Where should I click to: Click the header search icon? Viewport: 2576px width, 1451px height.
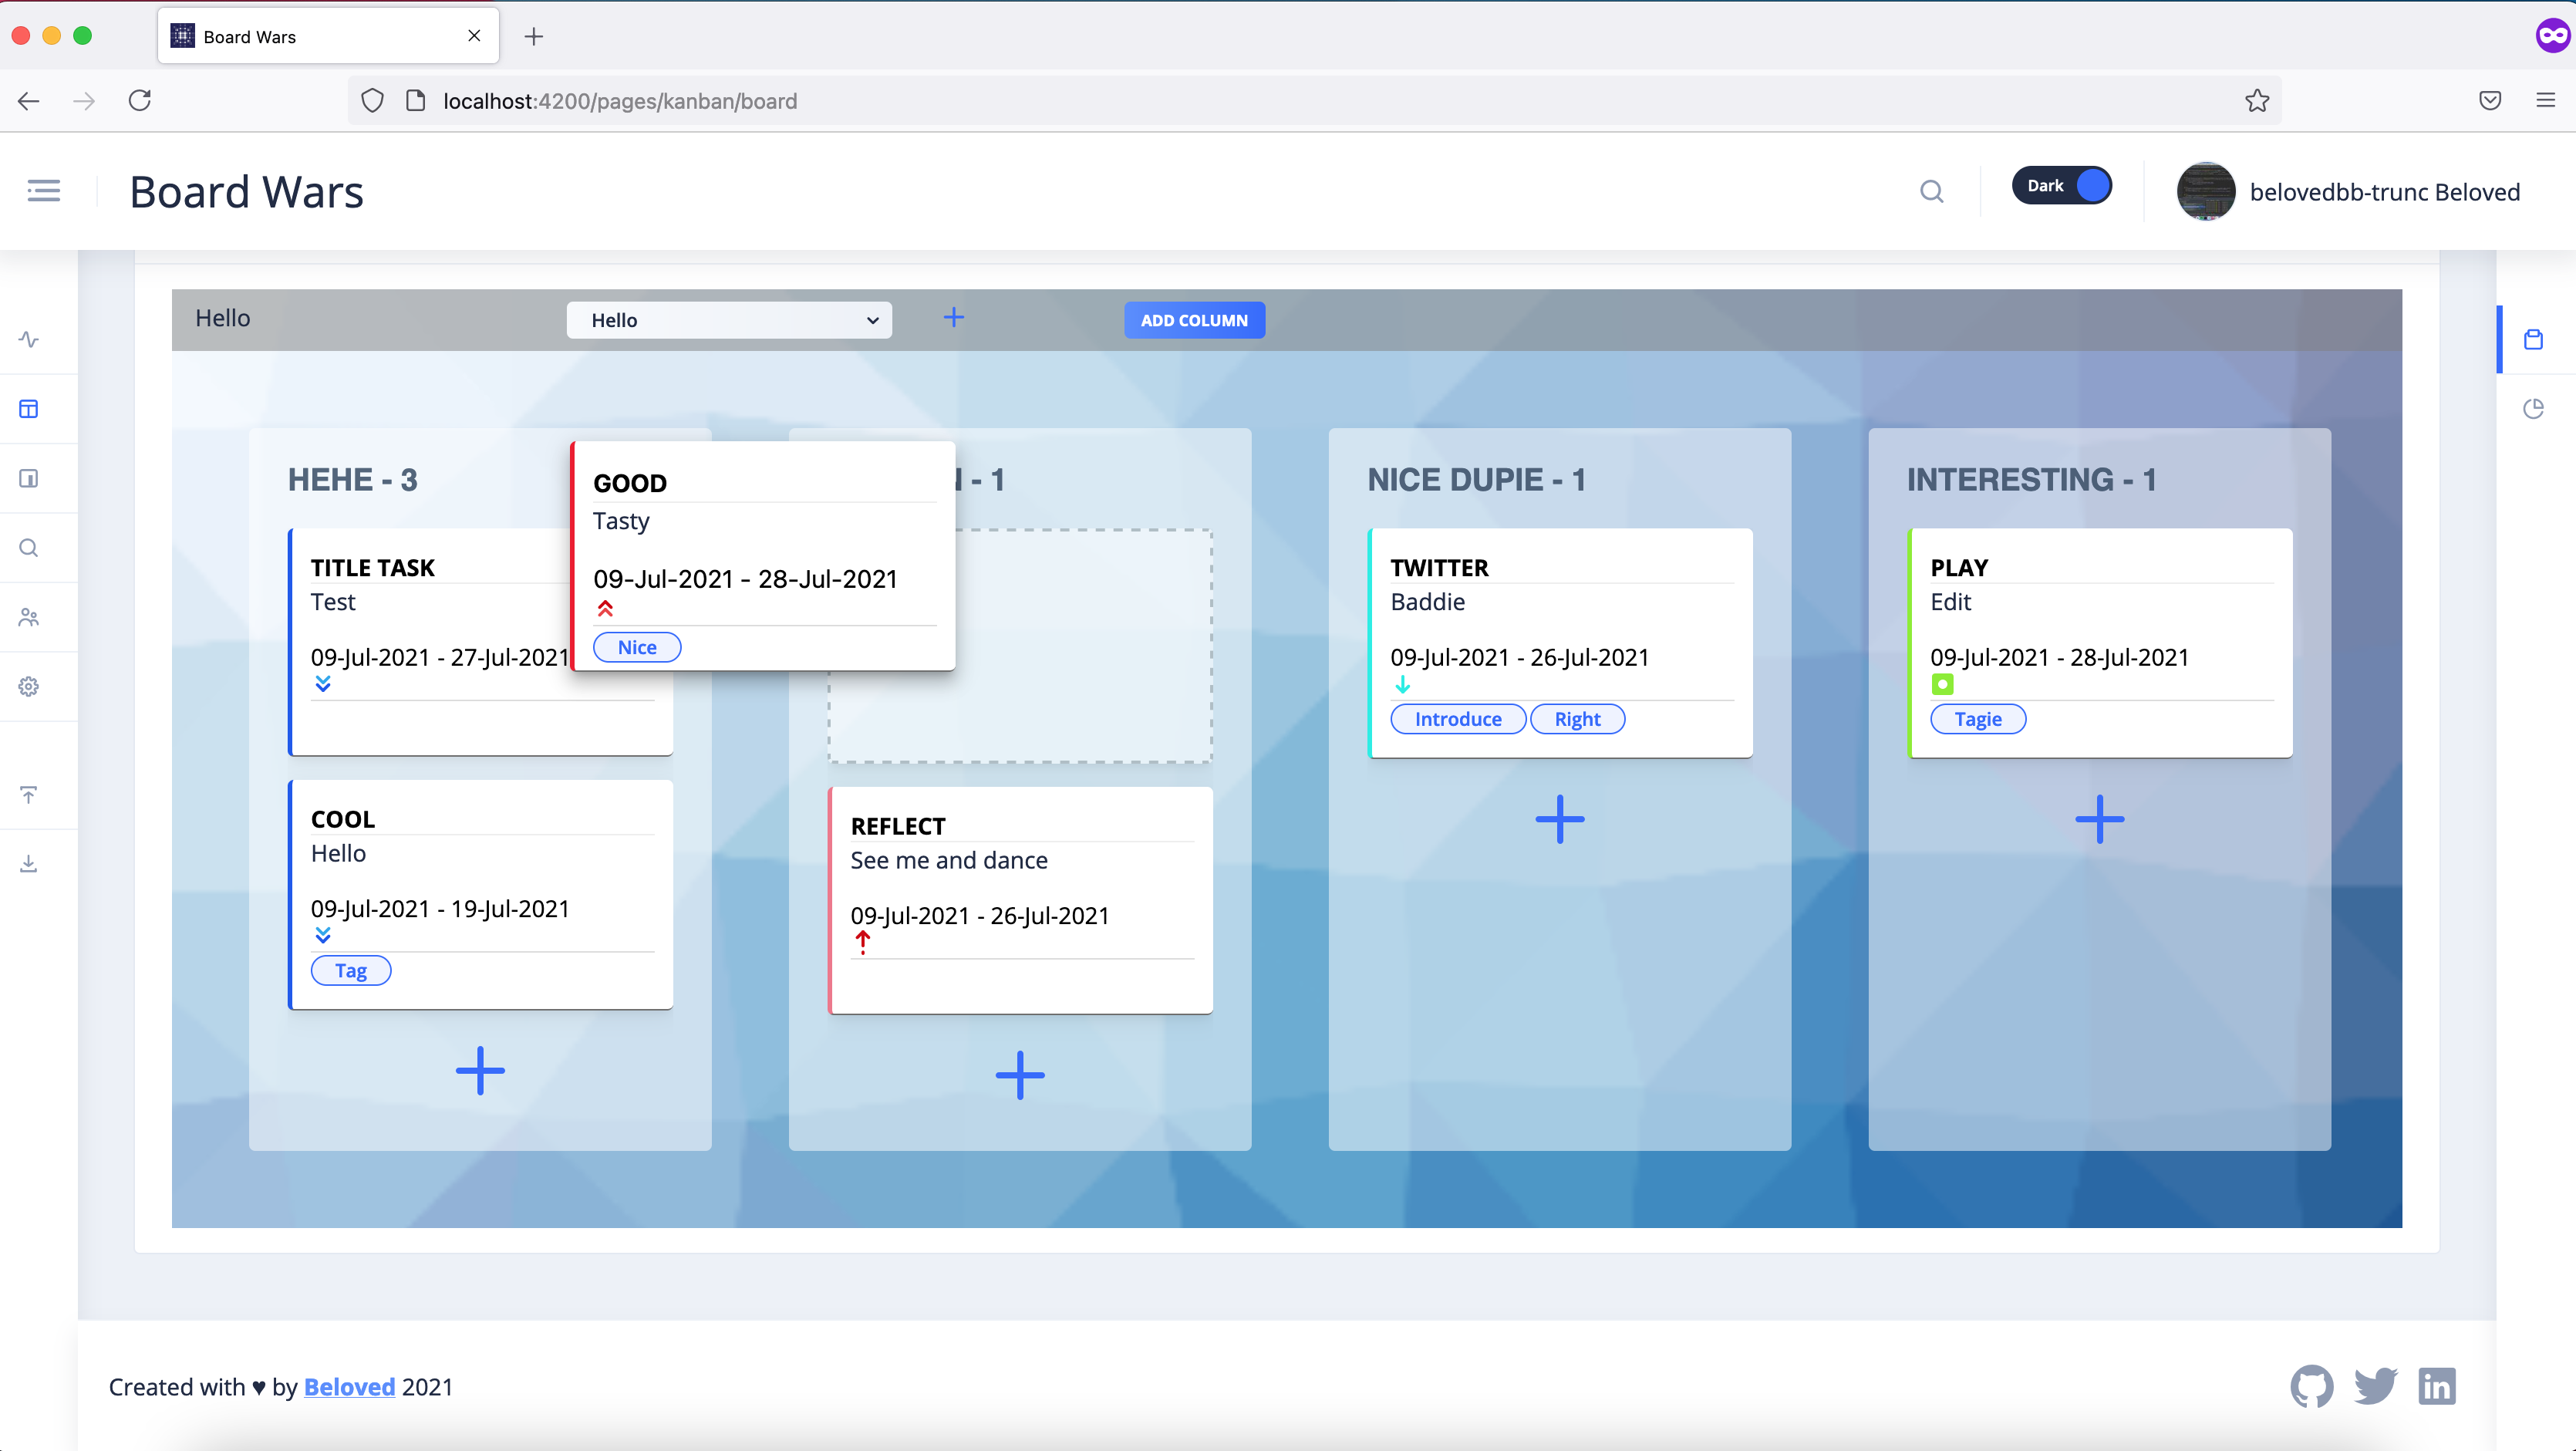coord(1931,191)
